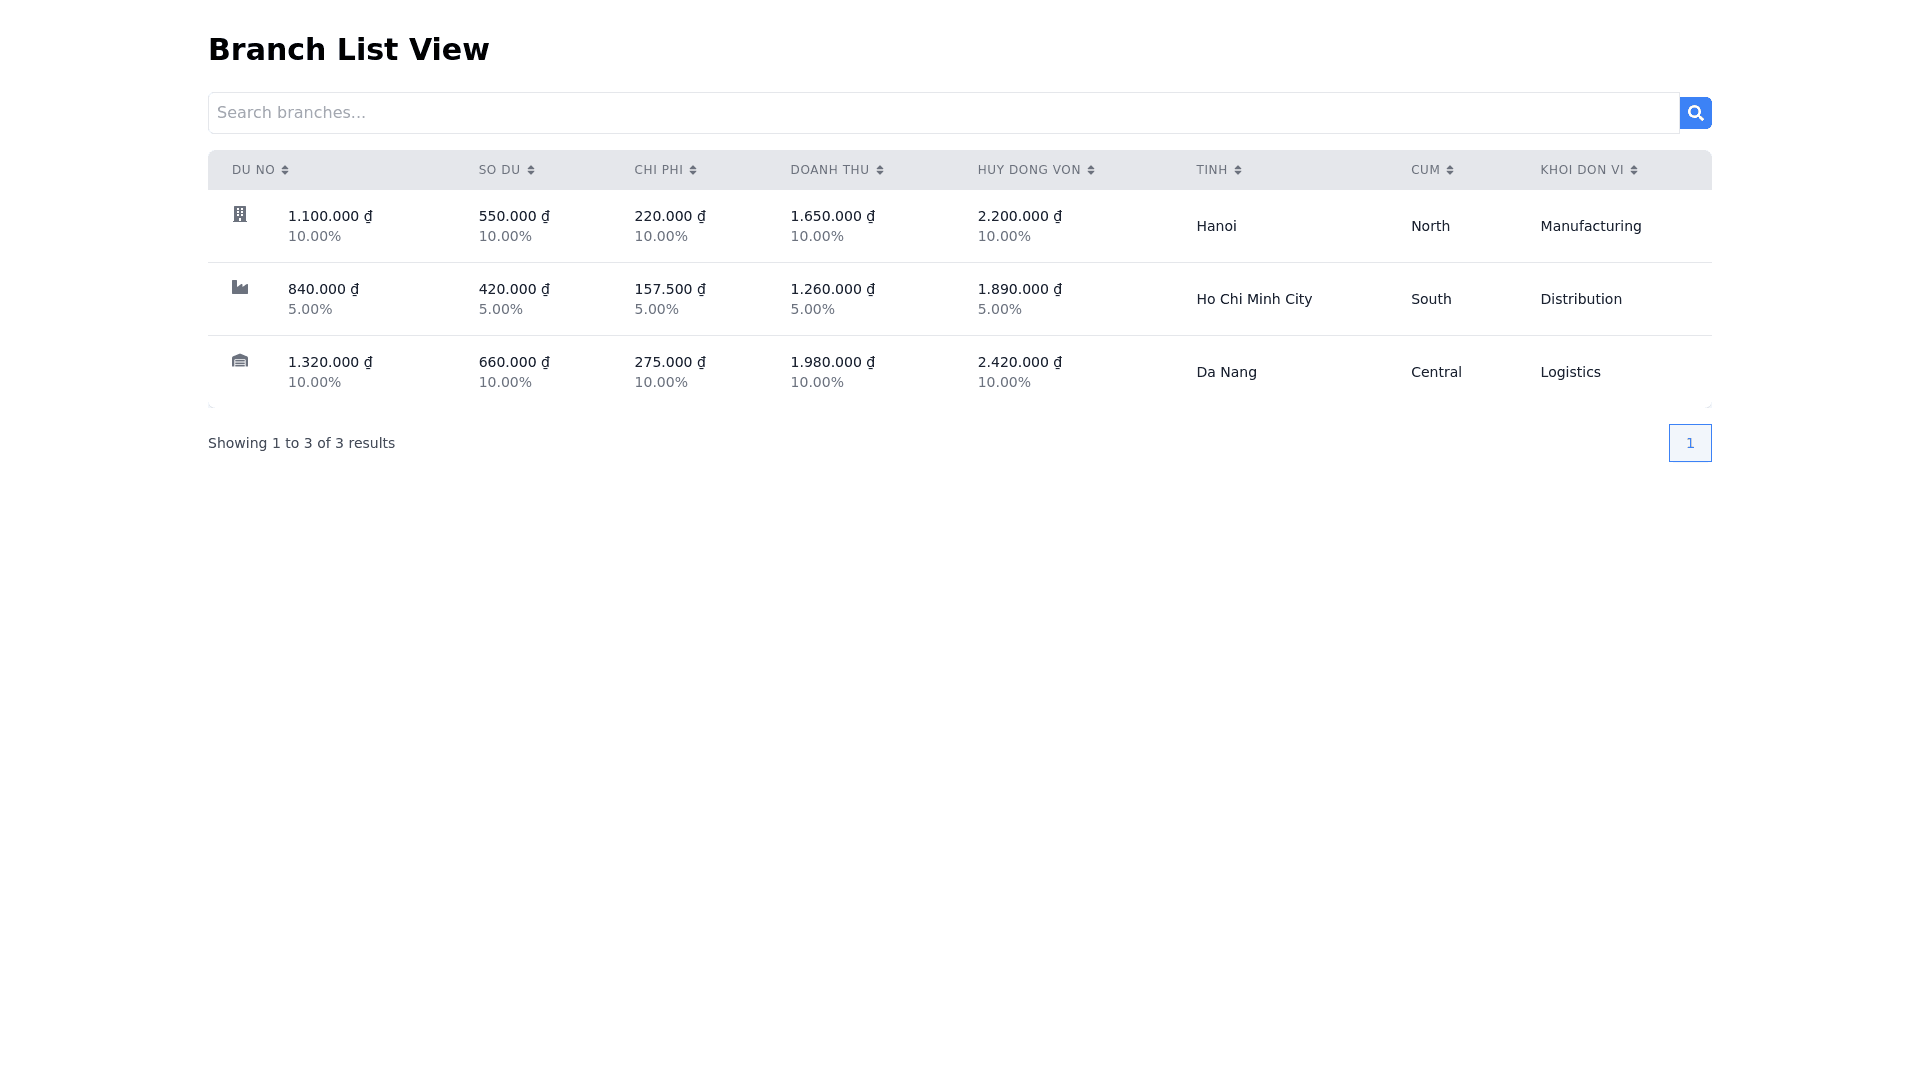Screen dimensions: 1920x1080
Task: Focus the Search branches input field
Action: (943, 113)
